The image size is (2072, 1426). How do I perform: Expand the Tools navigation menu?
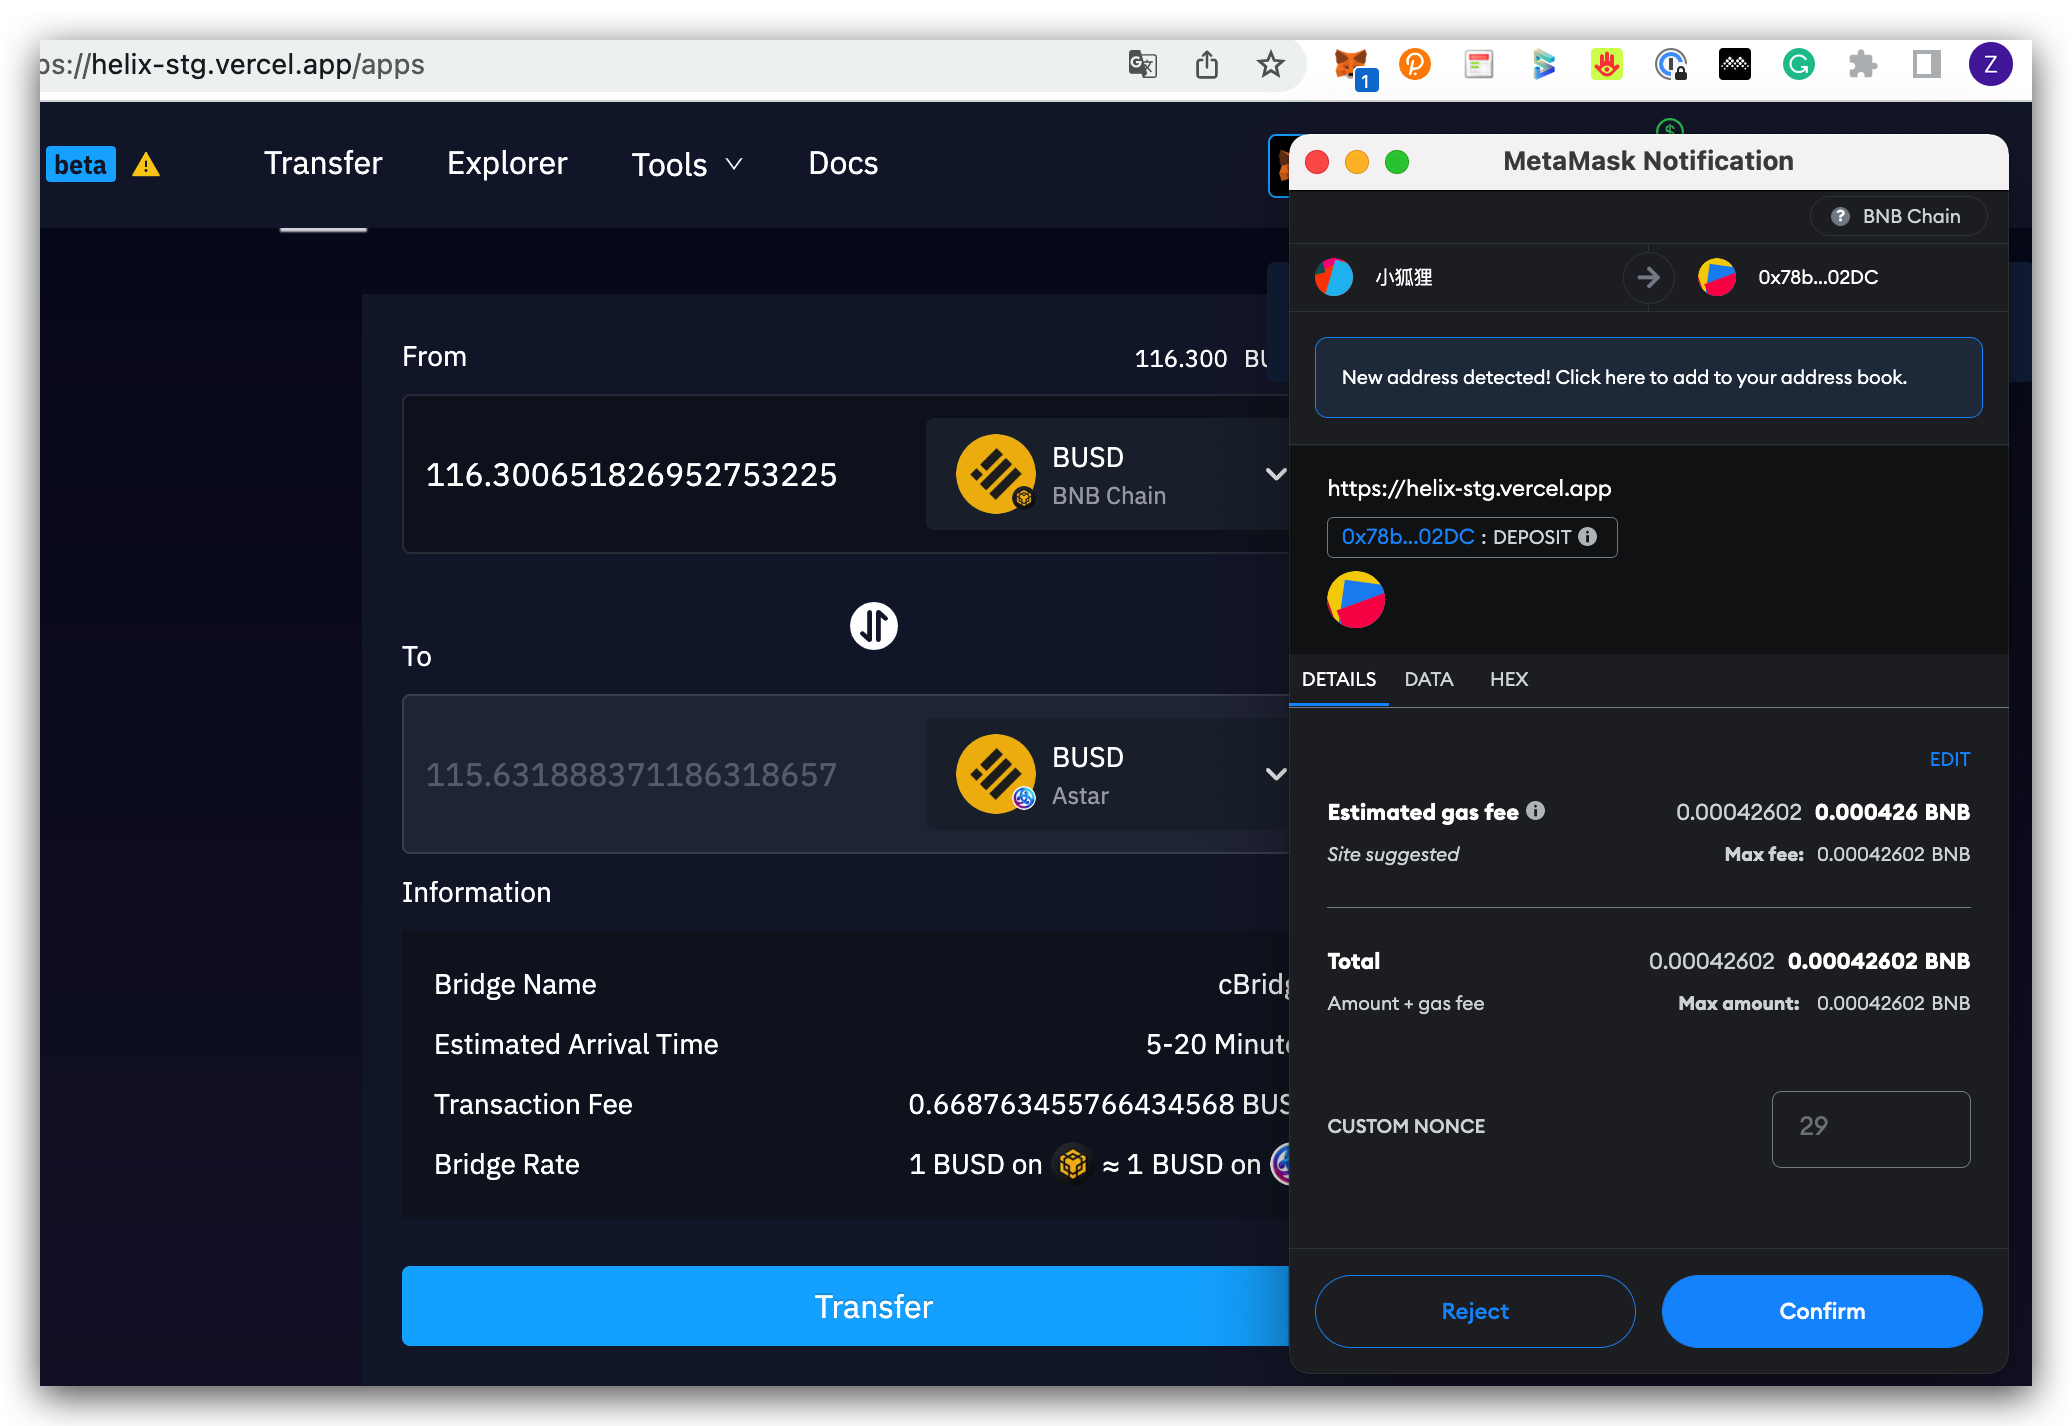687,164
